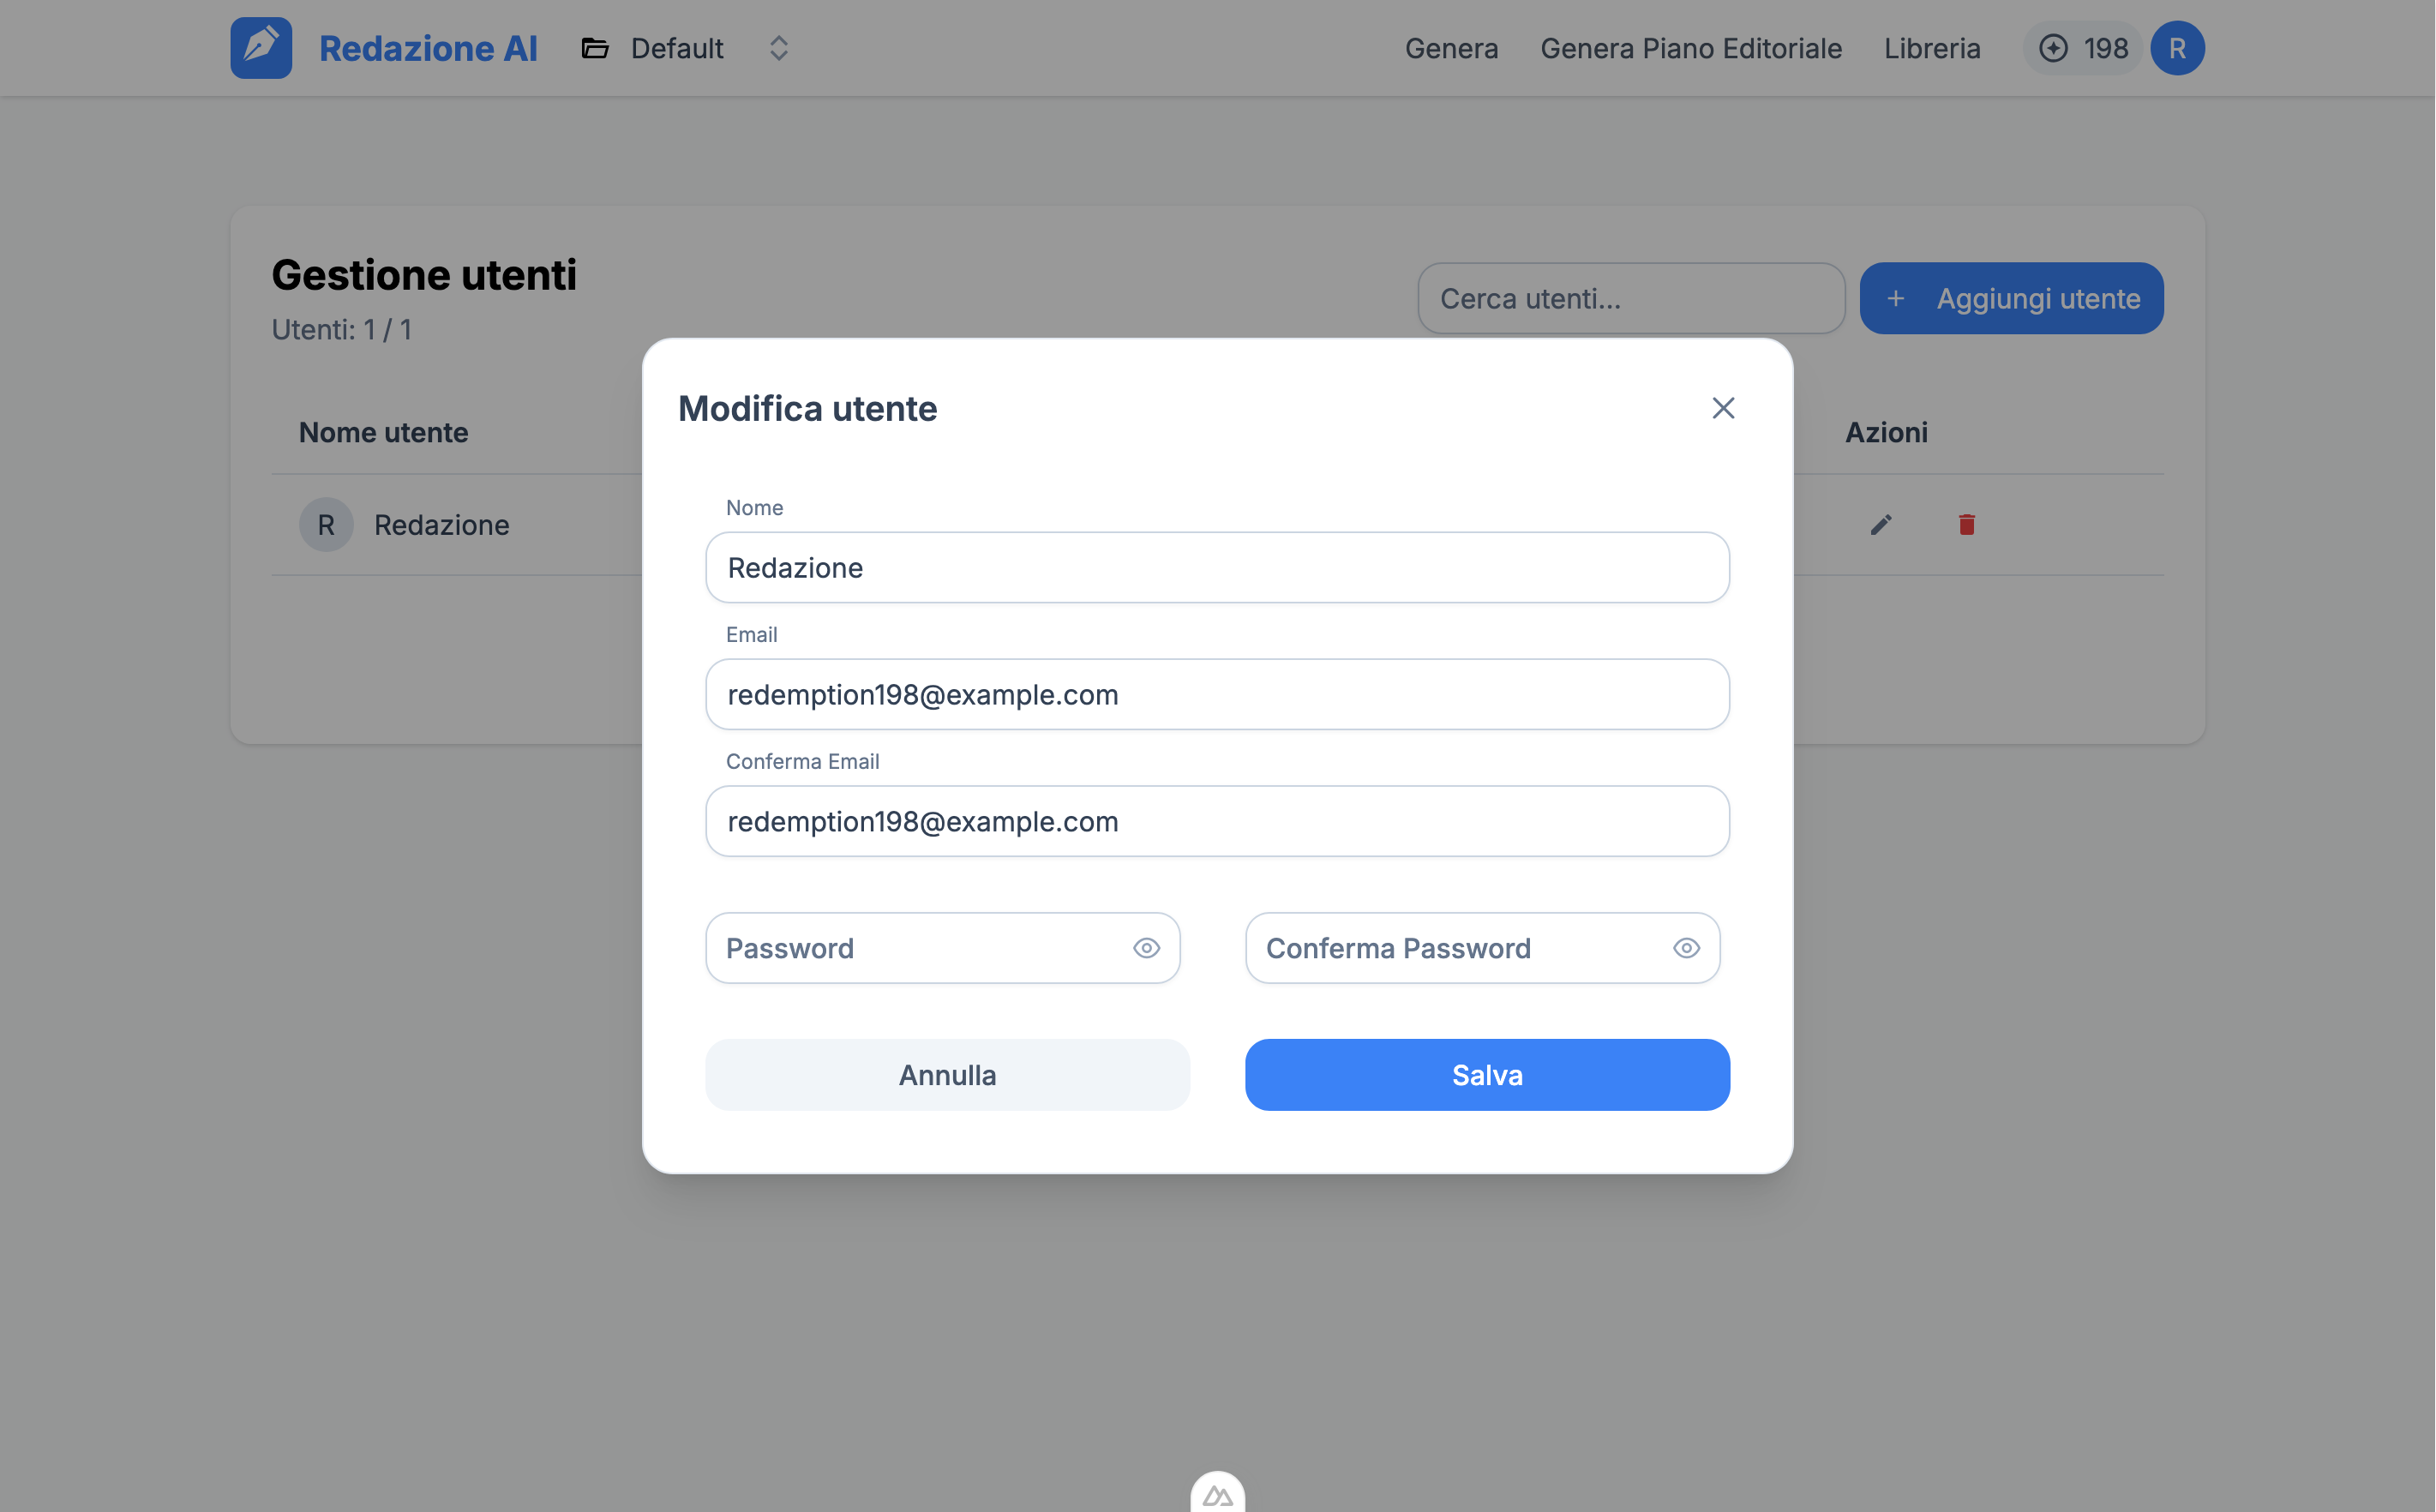Screen dimensions: 2436x1512
Task: Click the R avatar in Redazione row
Action: (x=326, y=525)
